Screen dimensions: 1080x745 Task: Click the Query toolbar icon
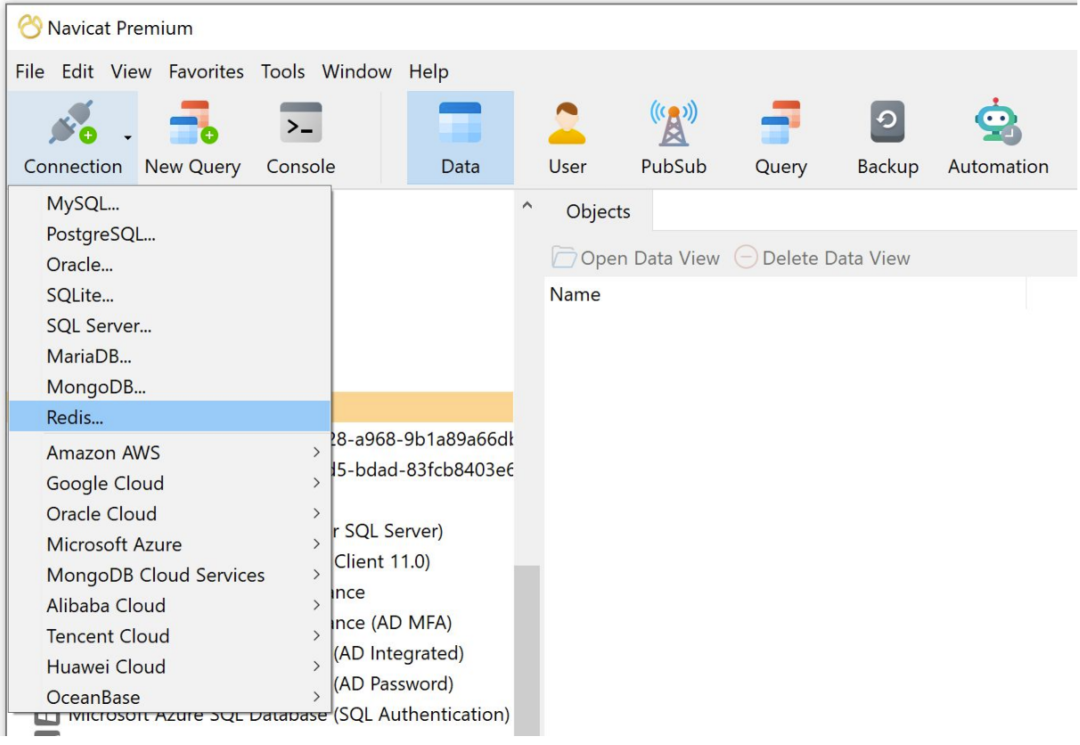780,123
